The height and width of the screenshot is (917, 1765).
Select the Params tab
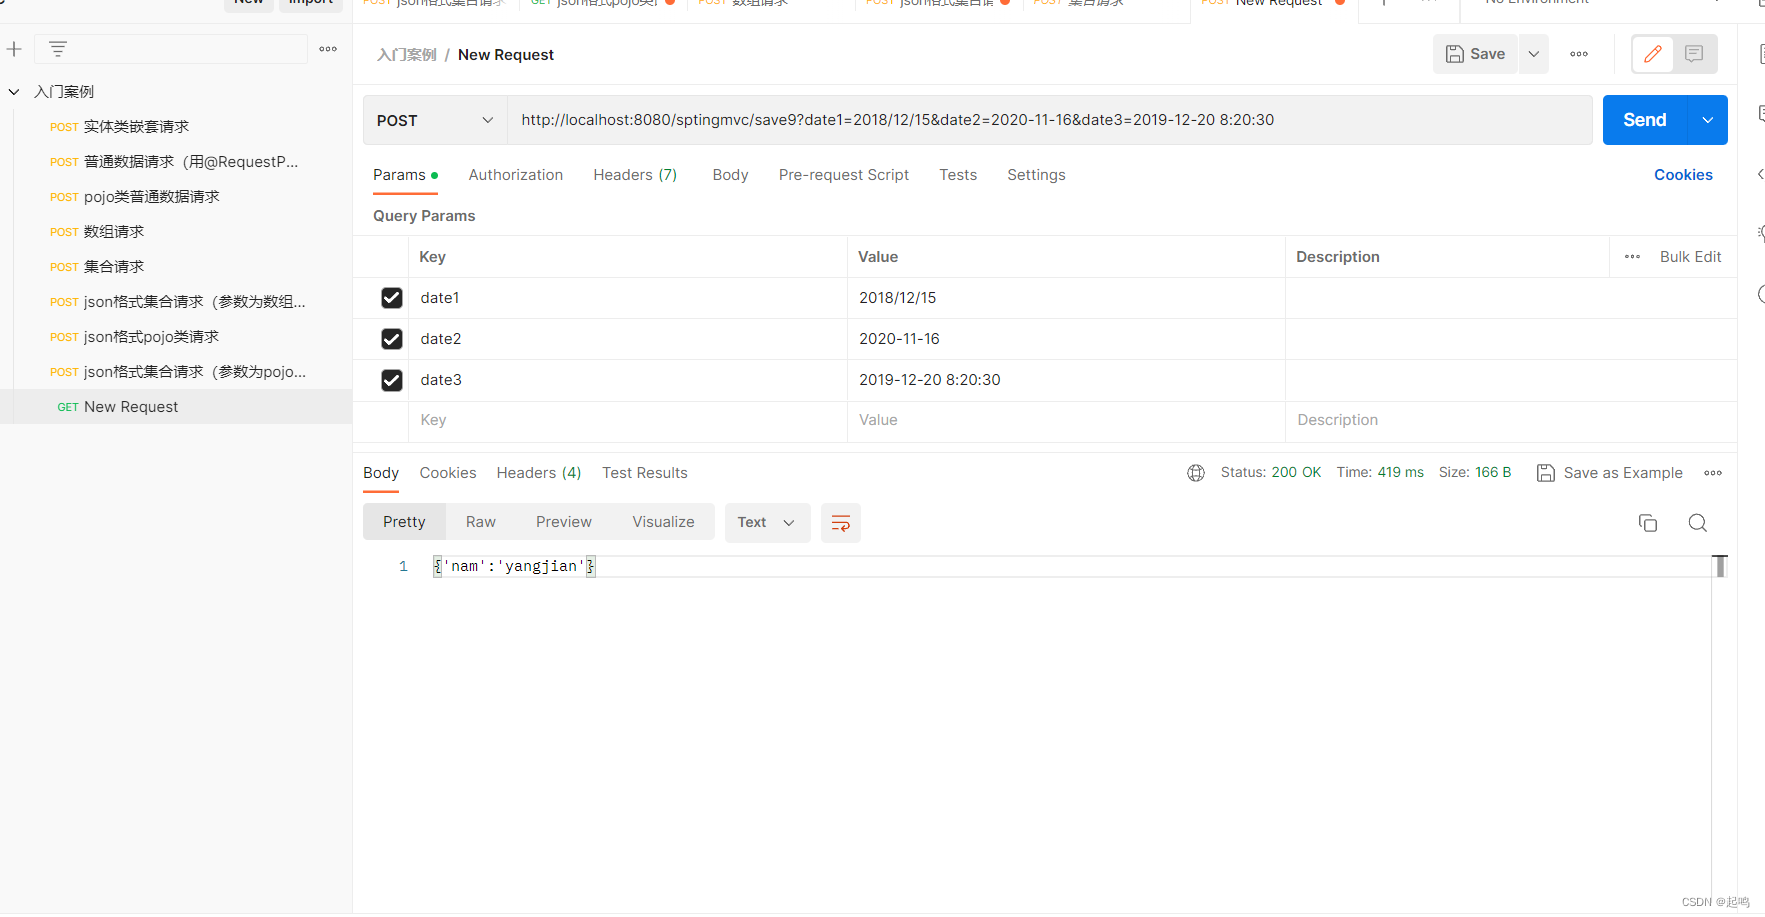405,175
